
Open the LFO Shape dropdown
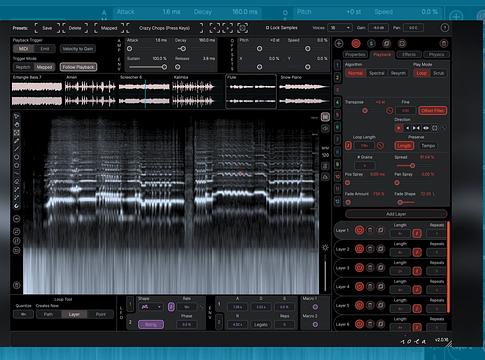[x=151, y=307]
